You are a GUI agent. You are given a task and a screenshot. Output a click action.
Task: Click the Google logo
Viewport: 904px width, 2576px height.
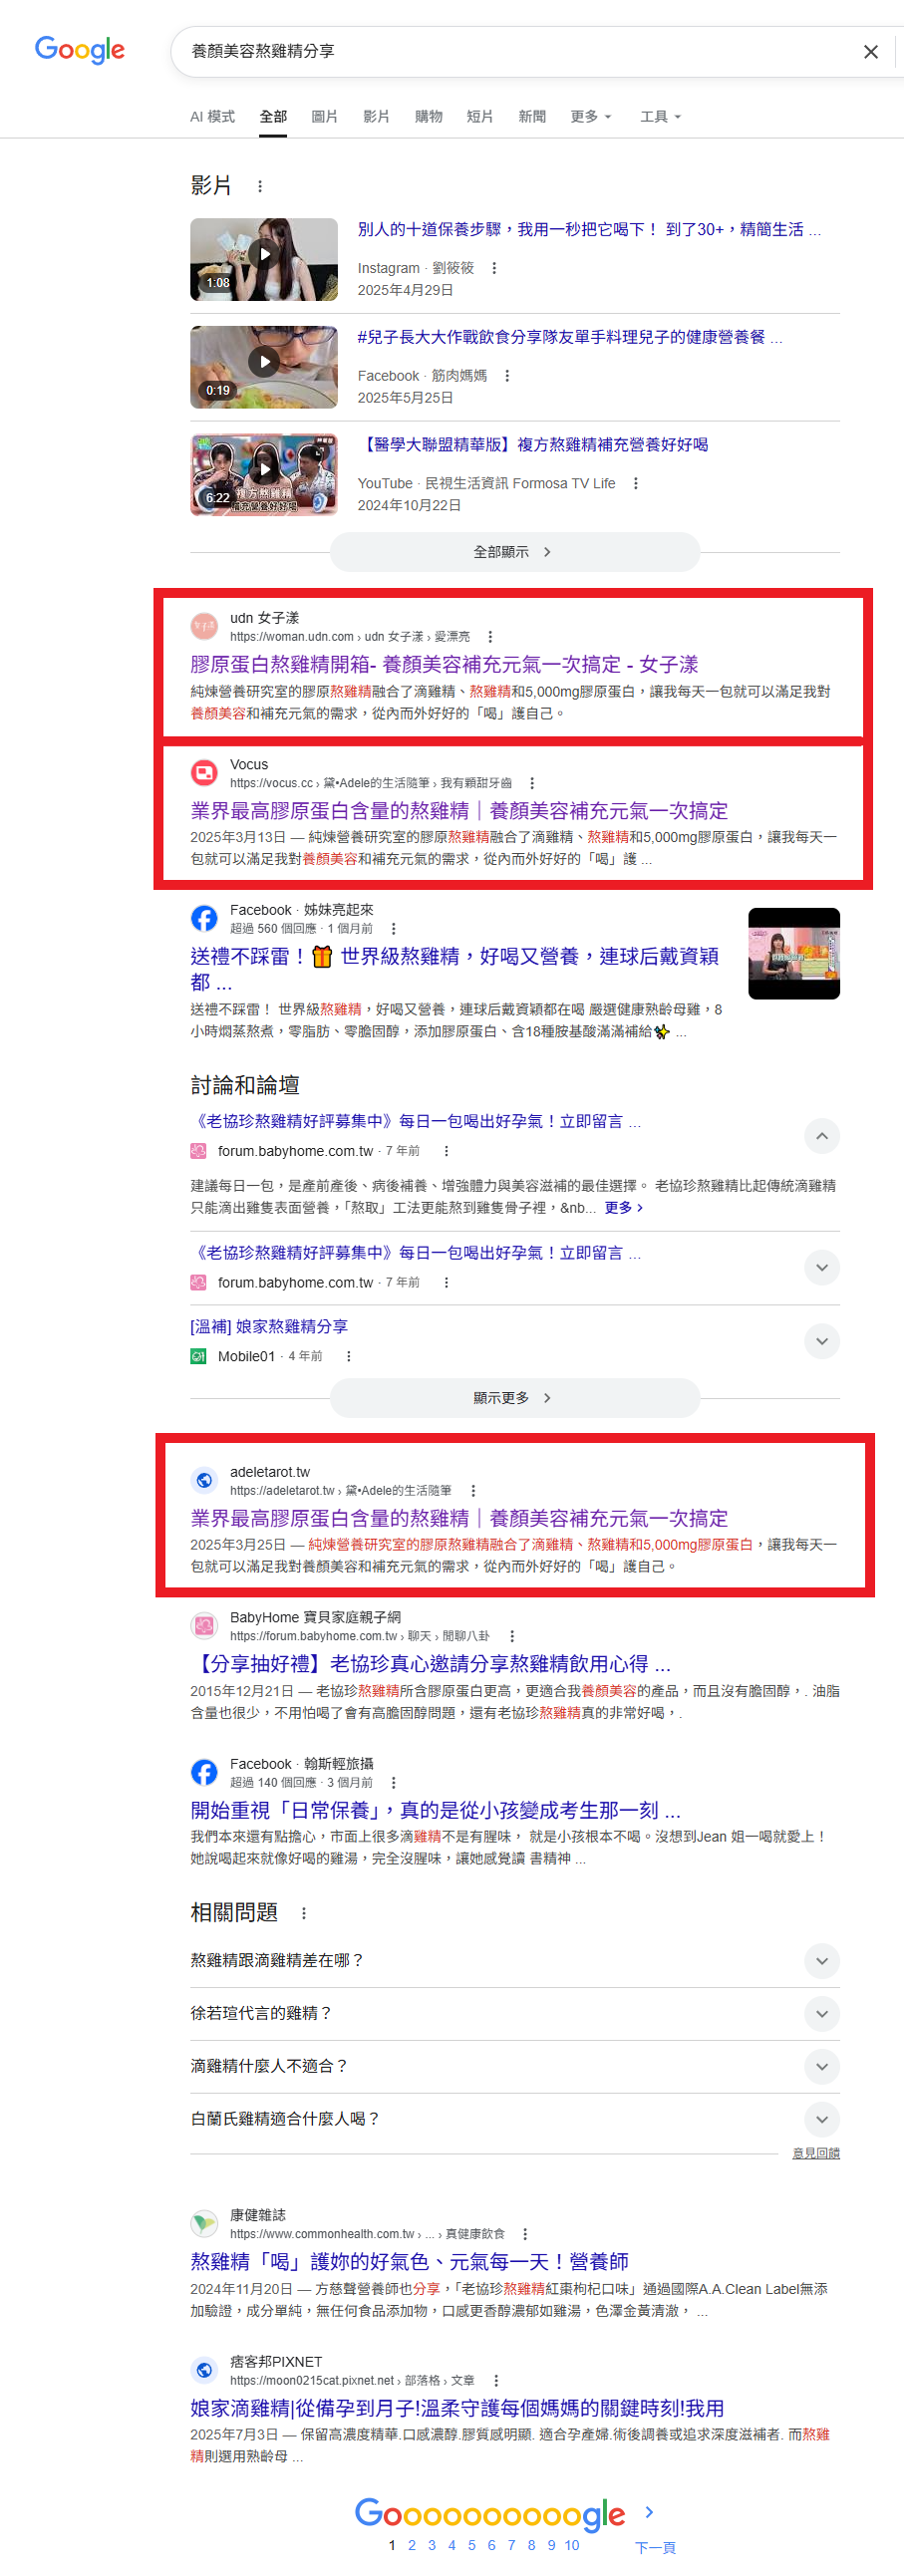point(79,50)
